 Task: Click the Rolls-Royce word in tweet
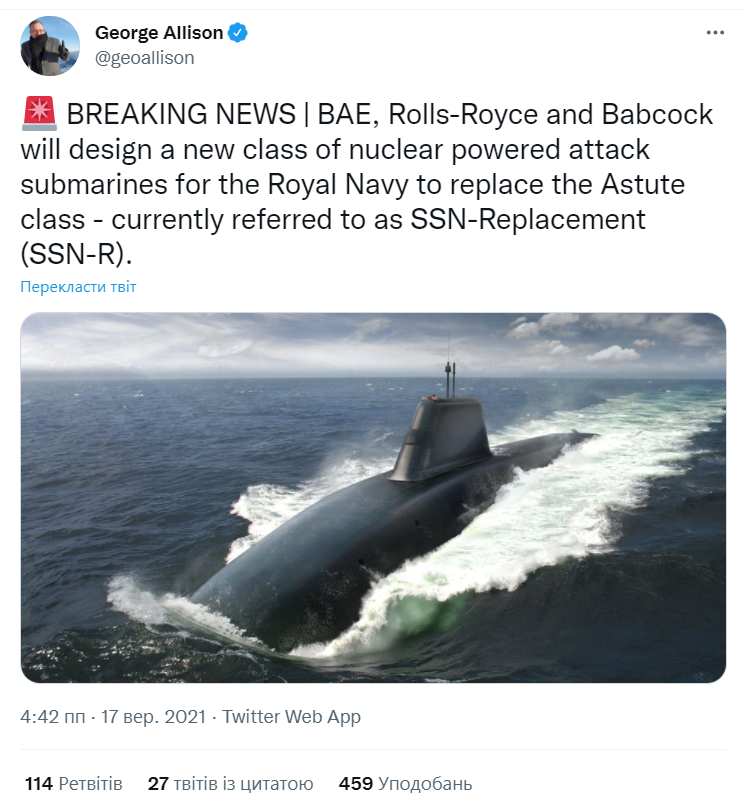463,114
